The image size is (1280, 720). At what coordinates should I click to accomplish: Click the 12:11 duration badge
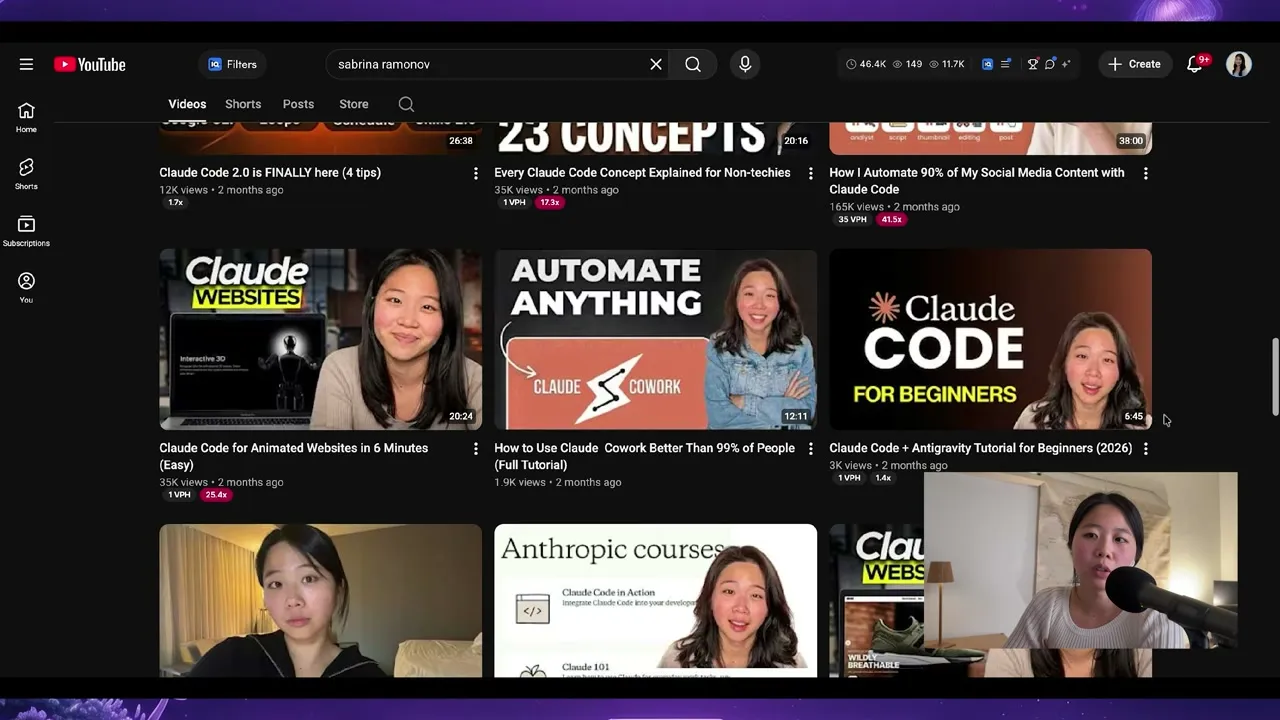coord(796,416)
